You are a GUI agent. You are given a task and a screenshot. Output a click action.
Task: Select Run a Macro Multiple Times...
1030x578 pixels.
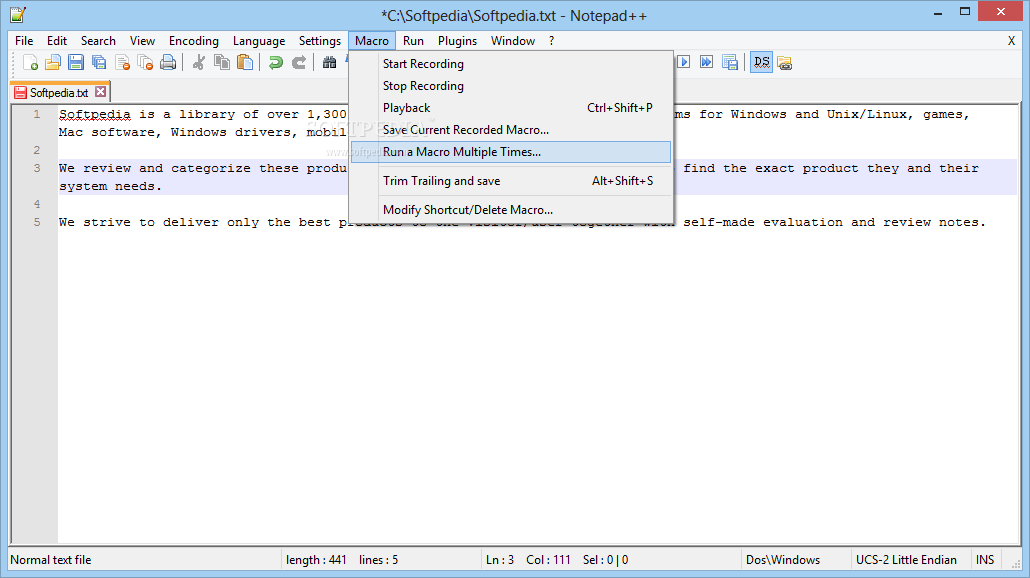pos(511,152)
